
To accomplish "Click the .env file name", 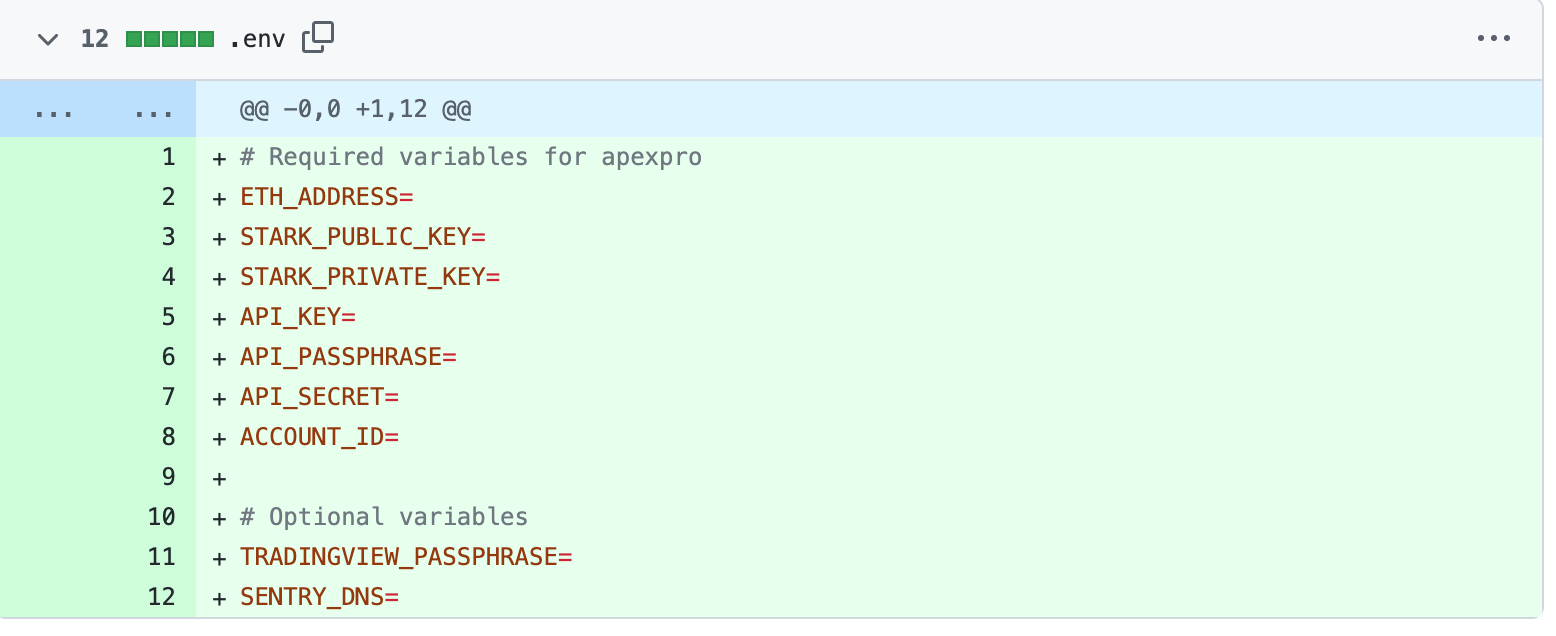I will tap(256, 40).
